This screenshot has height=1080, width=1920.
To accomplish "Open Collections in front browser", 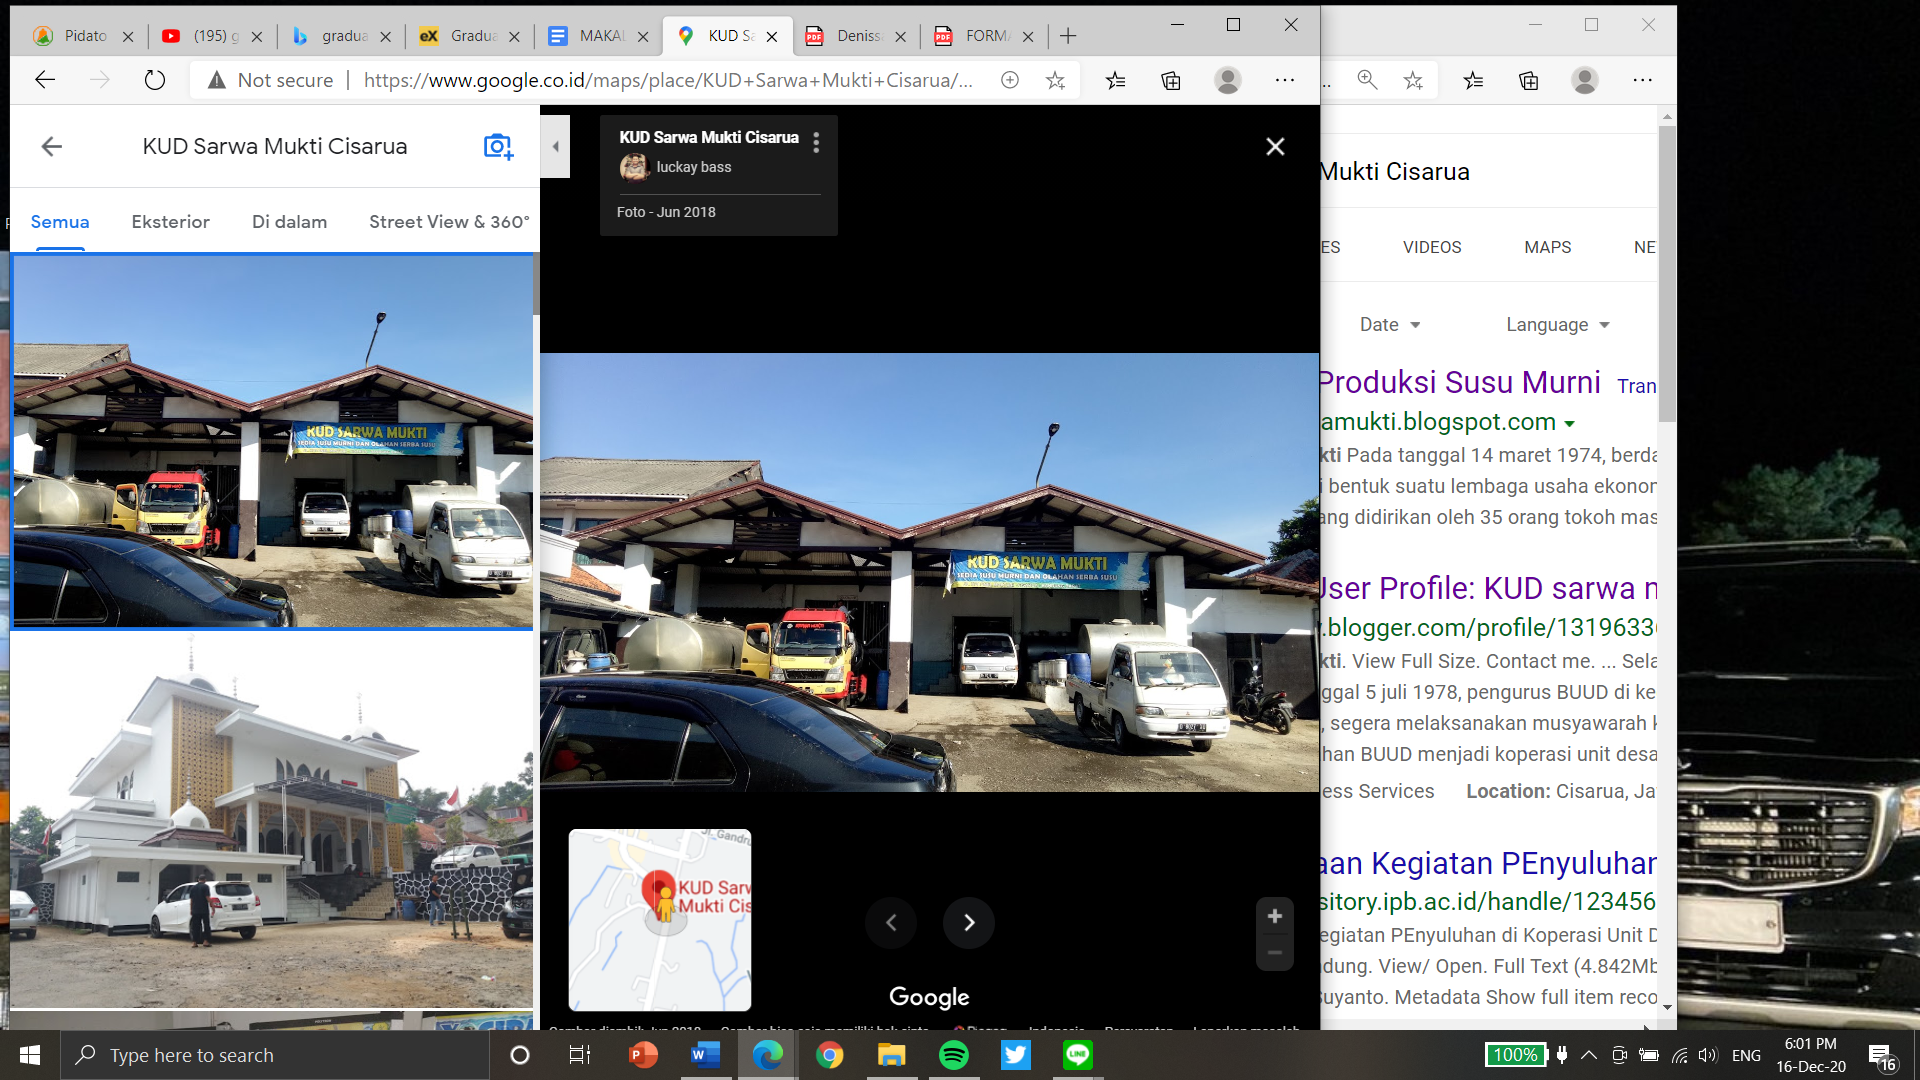I will tap(1171, 80).
